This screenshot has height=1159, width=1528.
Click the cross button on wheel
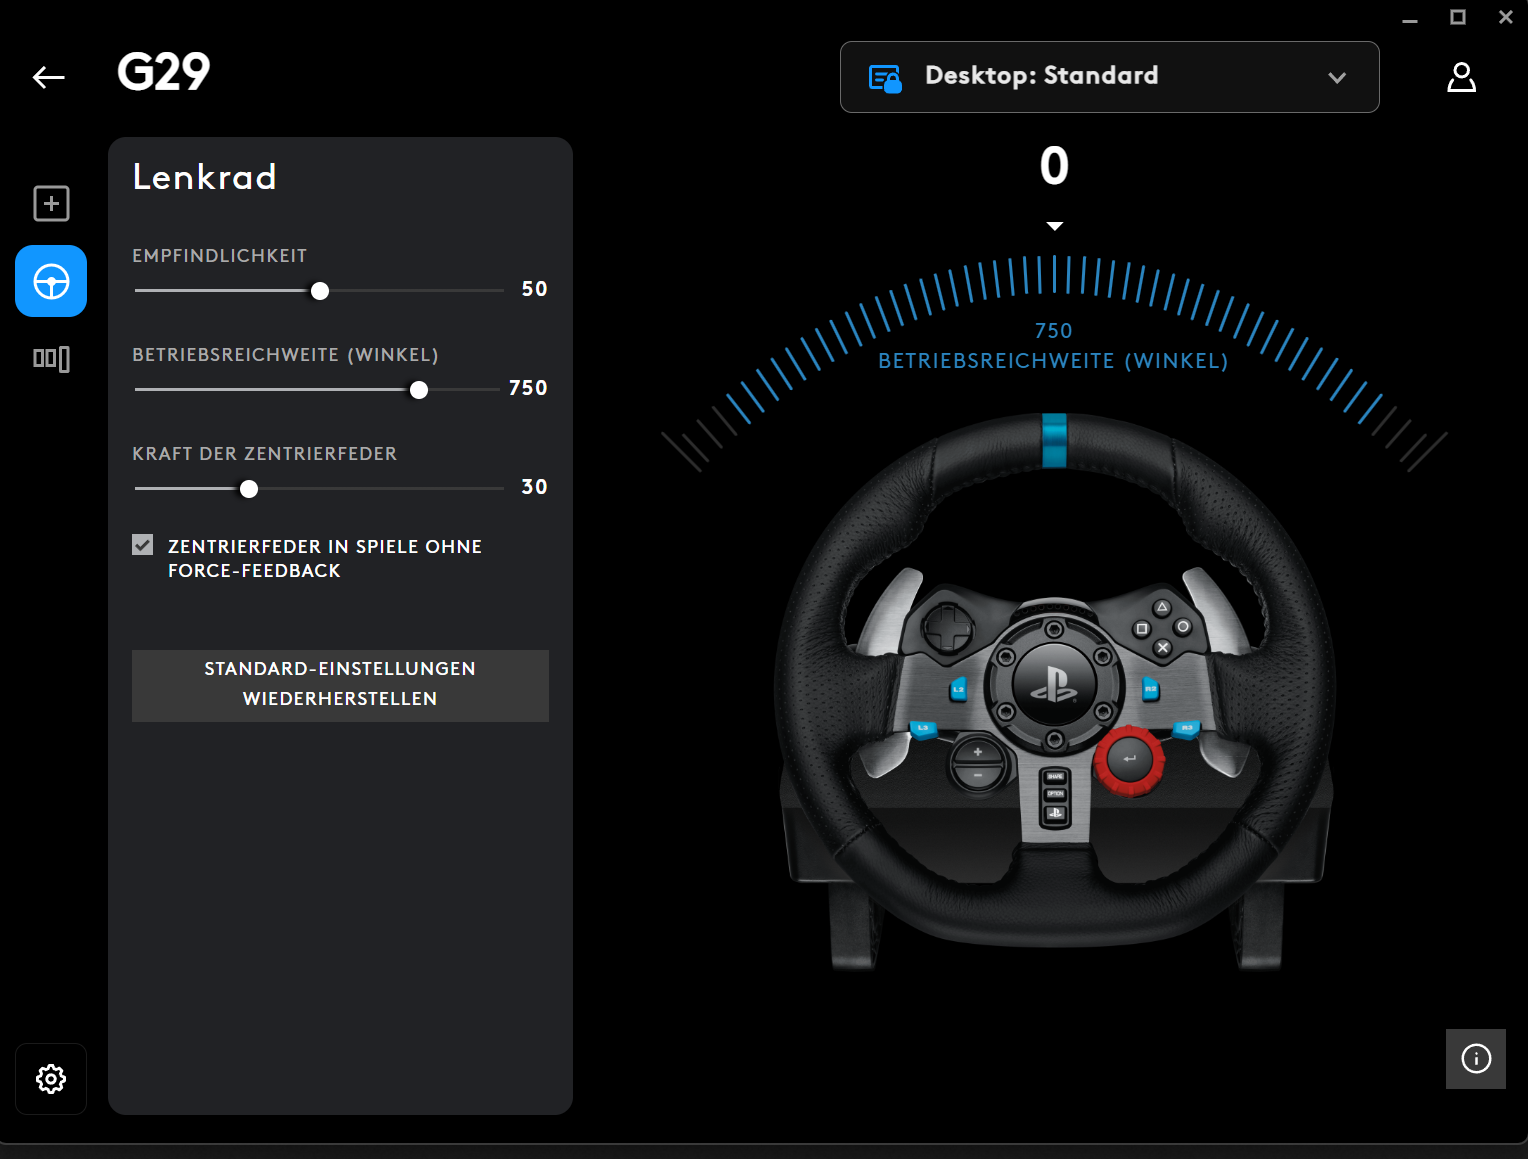click(x=1163, y=648)
